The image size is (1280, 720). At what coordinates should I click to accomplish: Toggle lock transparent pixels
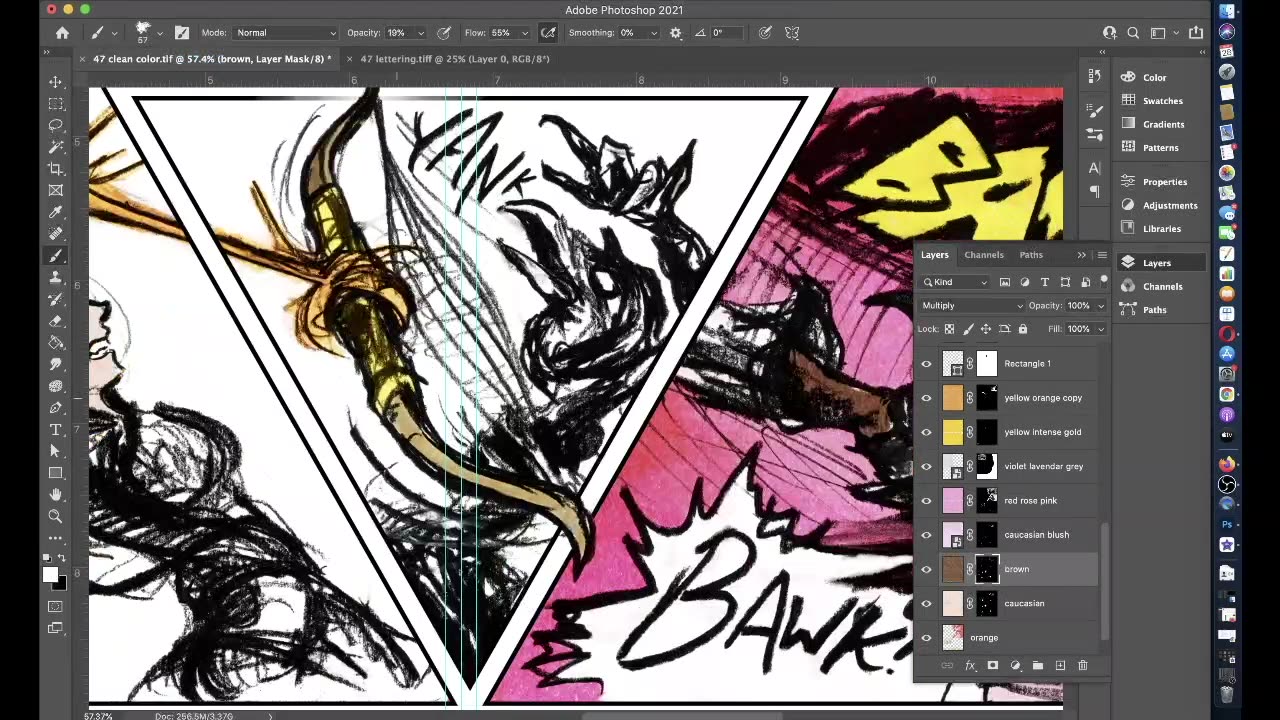pyautogui.click(x=949, y=329)
